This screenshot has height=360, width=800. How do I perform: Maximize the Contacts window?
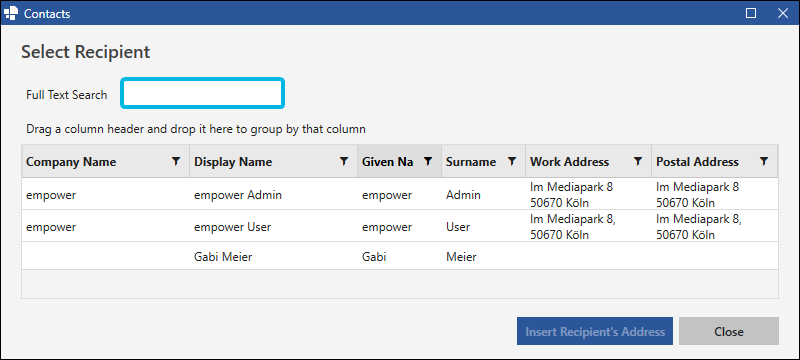751,13
